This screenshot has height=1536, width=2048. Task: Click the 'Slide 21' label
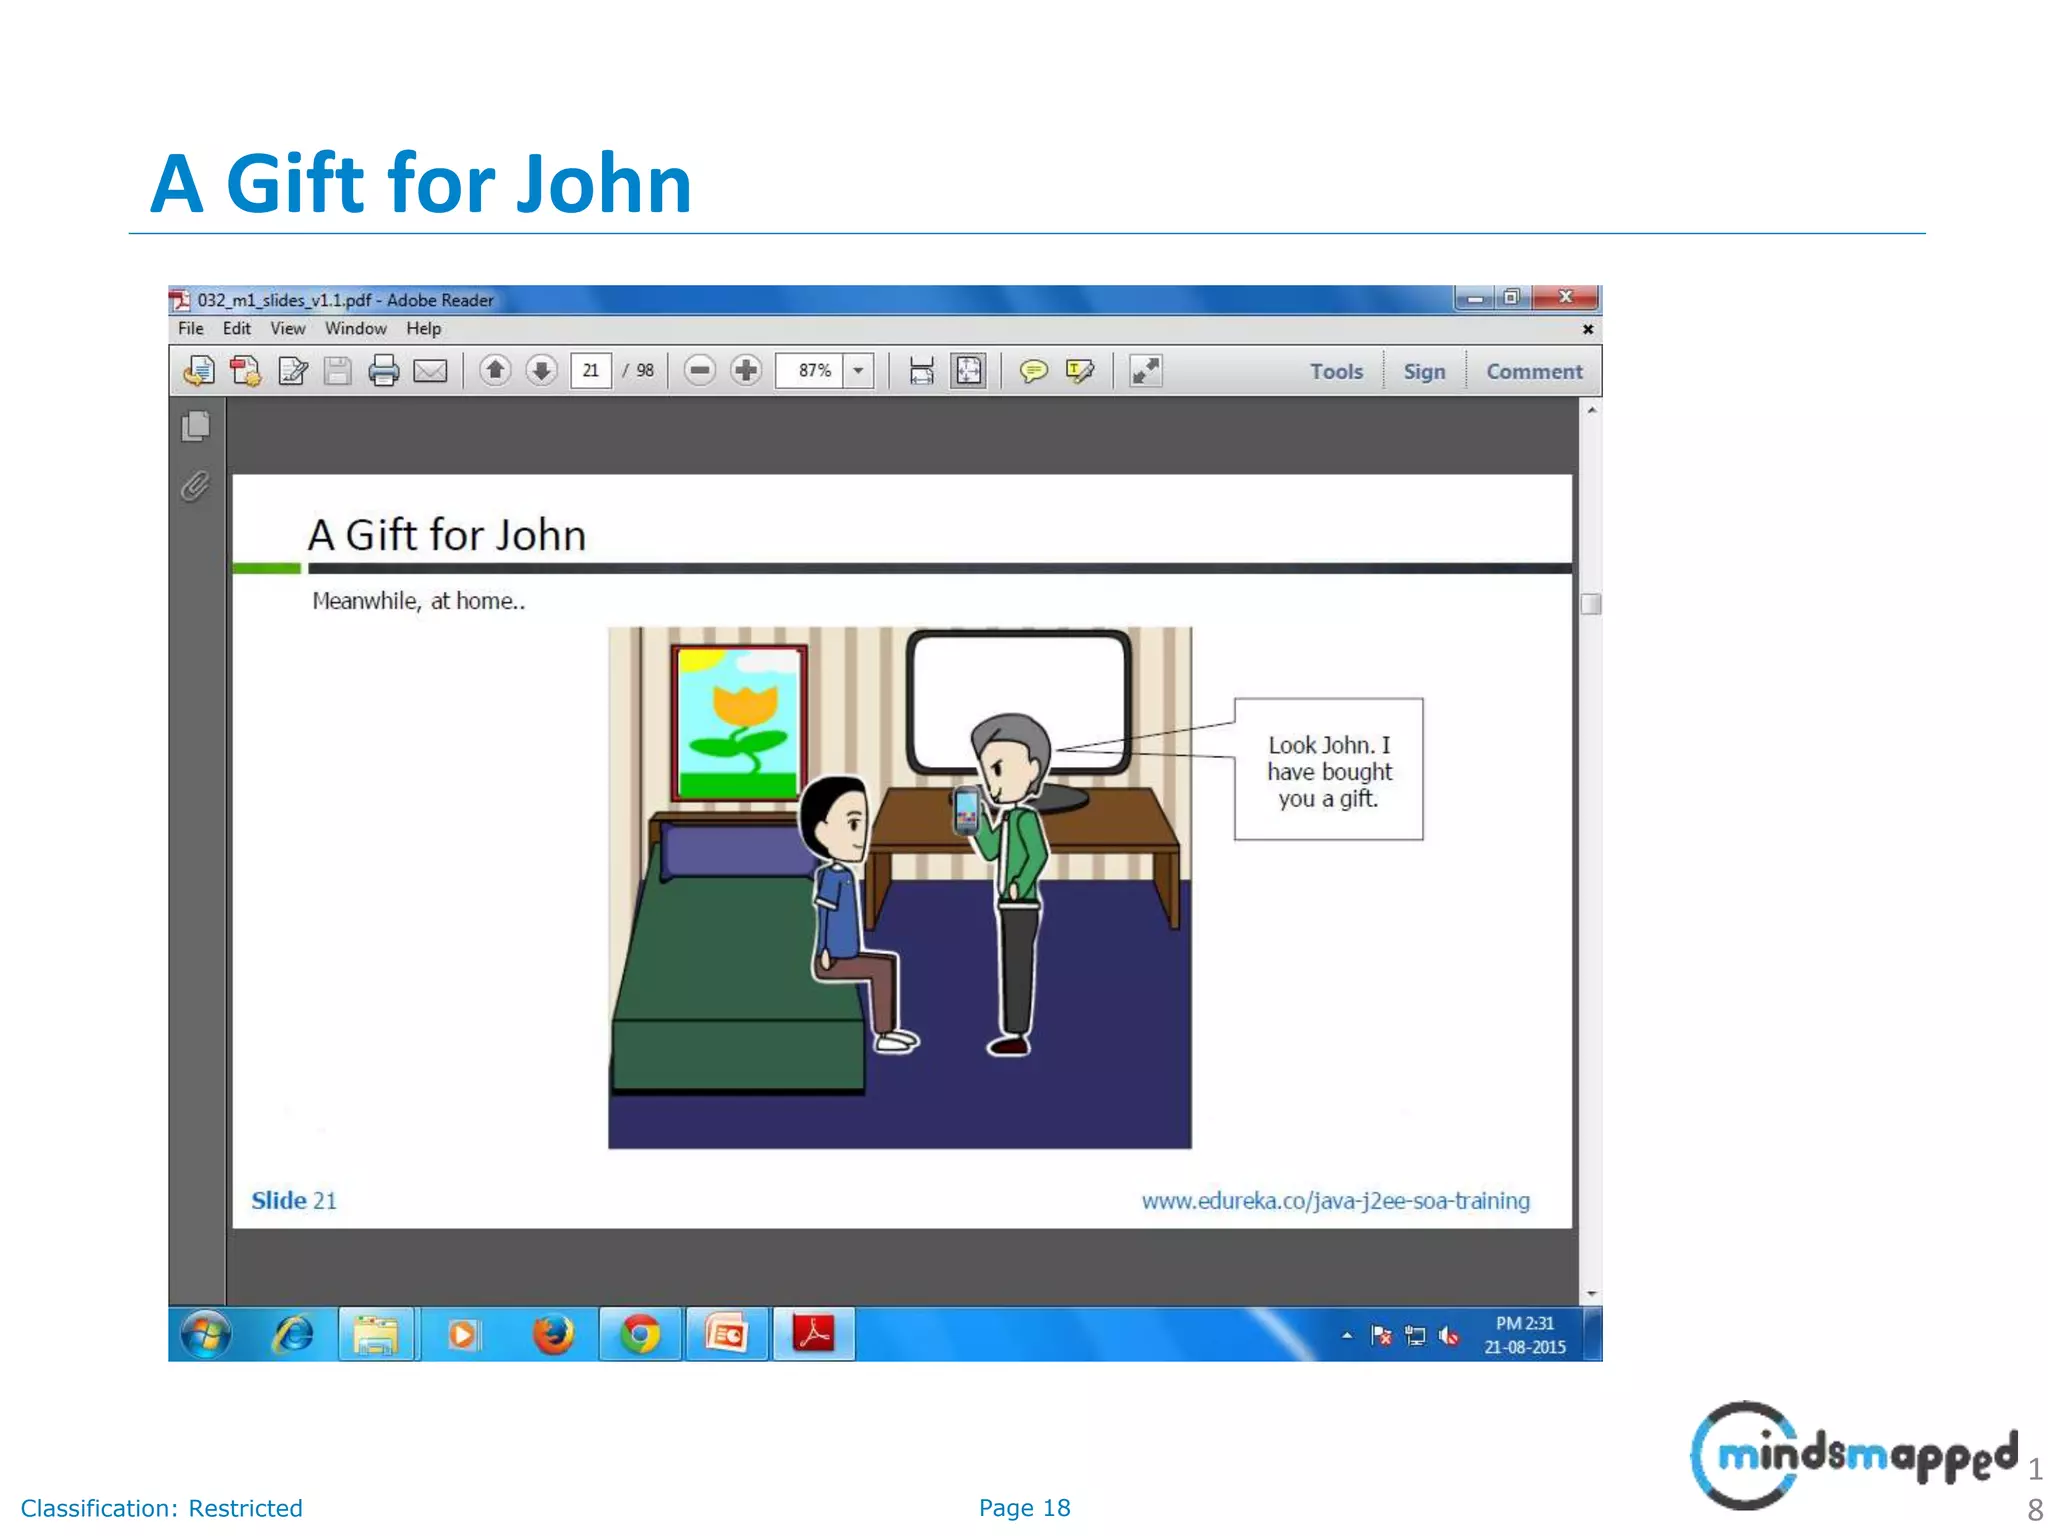click(x=294, y=1201)
